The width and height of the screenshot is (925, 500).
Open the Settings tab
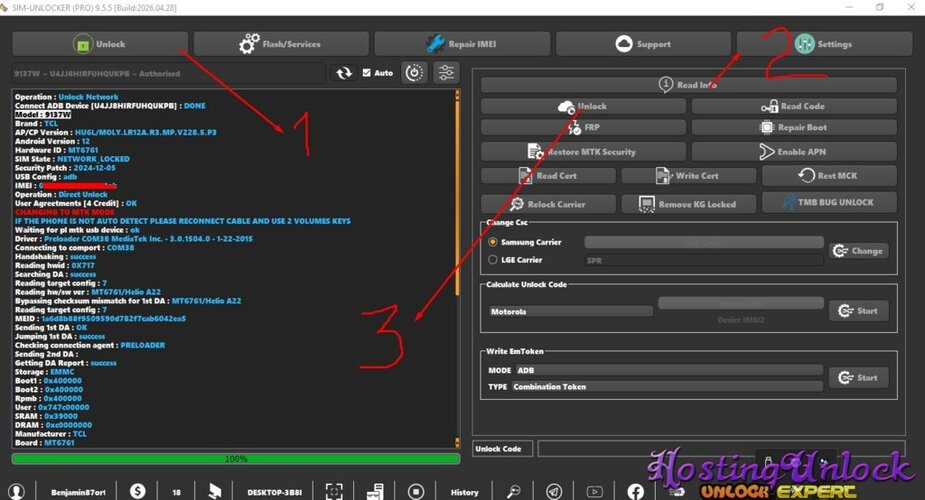(824, 44)
